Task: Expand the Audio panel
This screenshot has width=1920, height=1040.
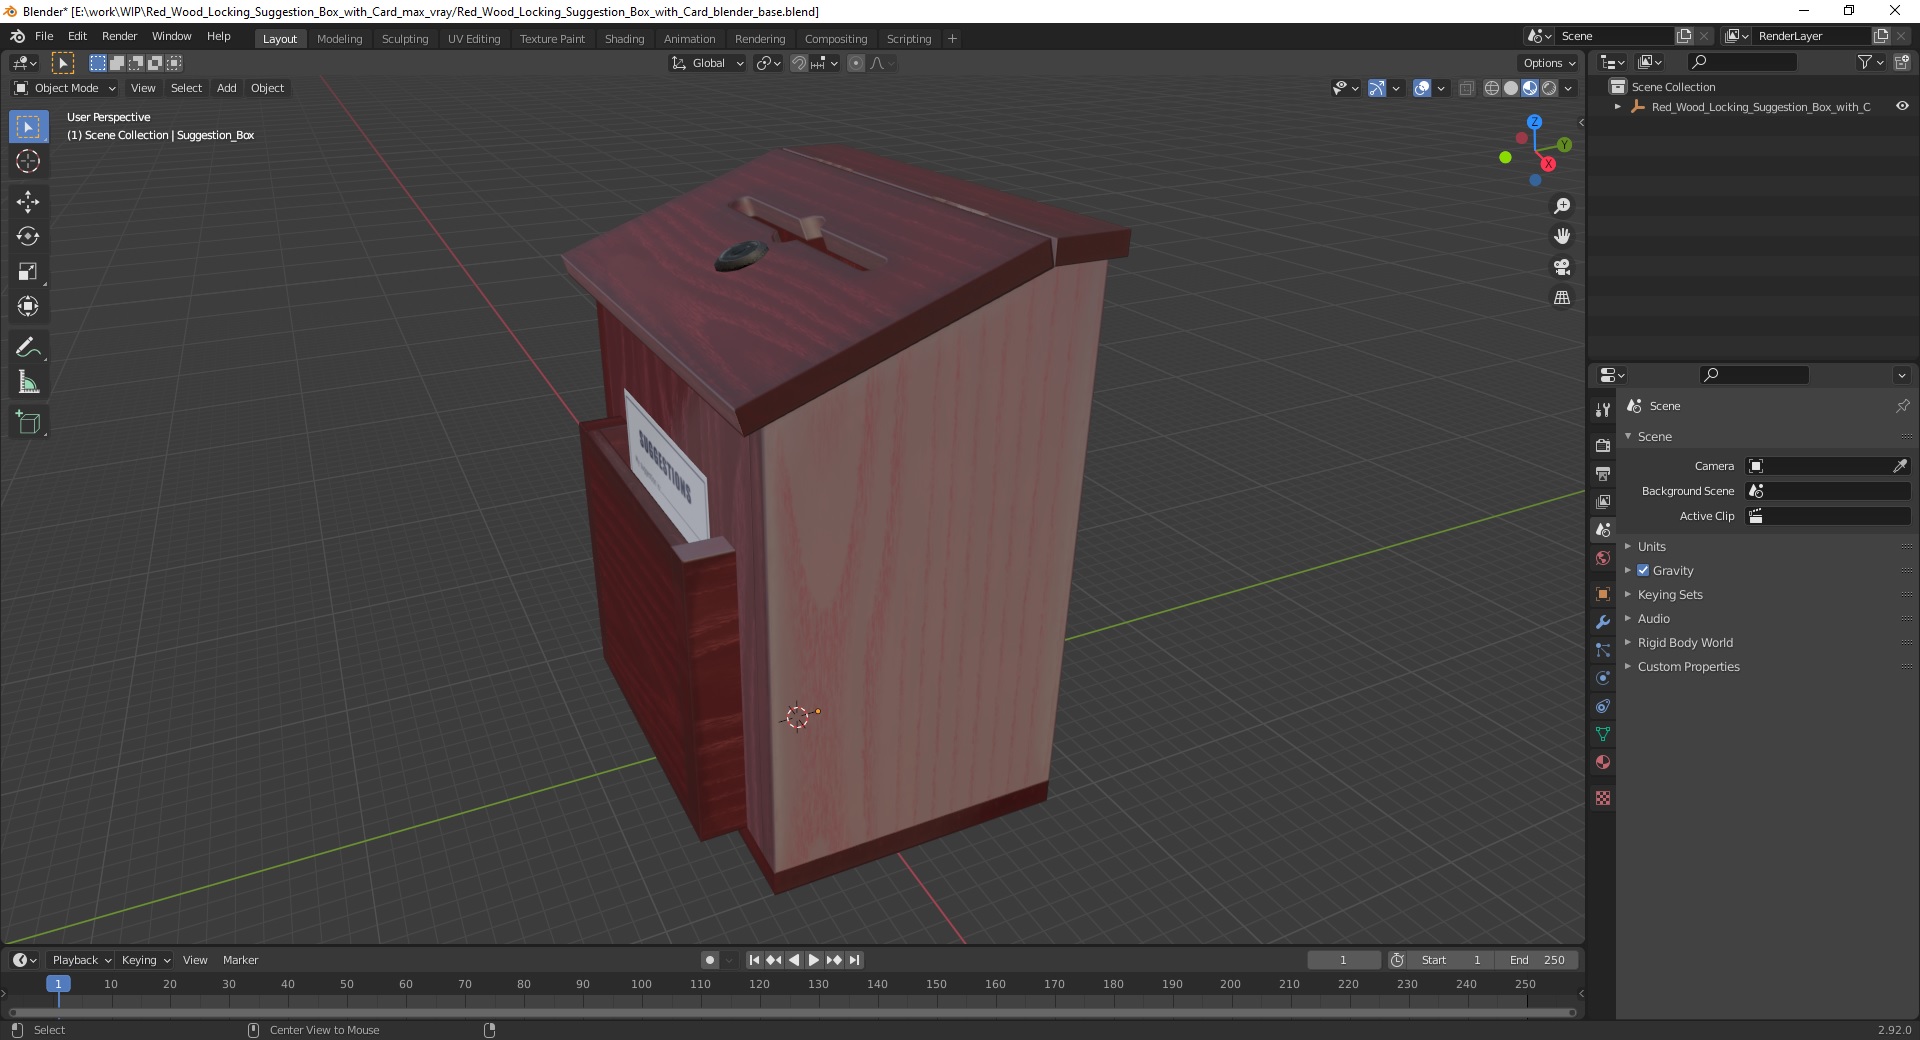Action: 1653,618
